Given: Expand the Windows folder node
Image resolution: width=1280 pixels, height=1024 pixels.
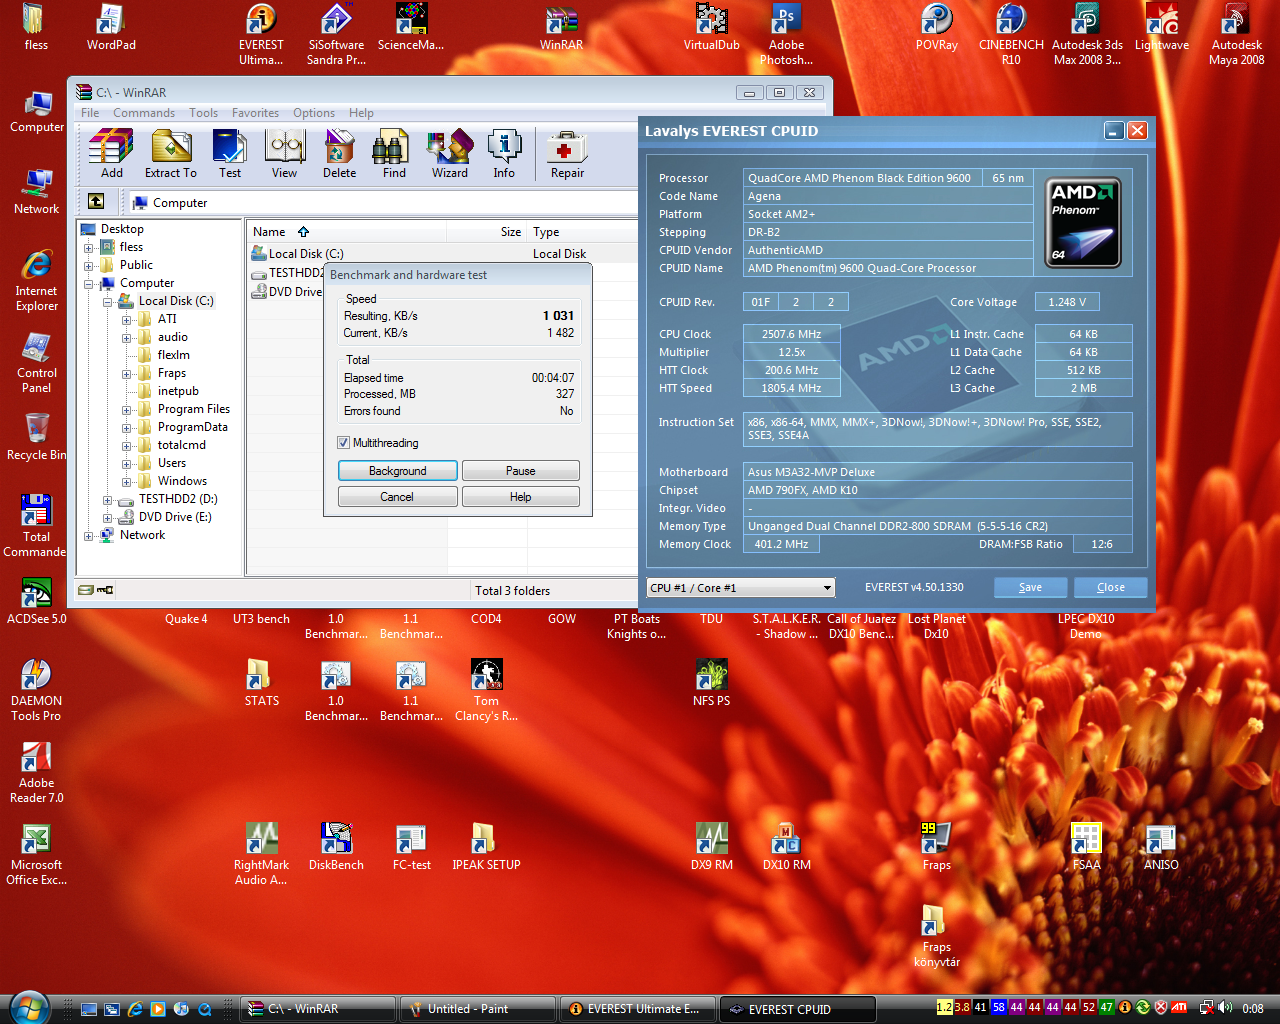Looking at the screenshot, I should tap(127, 481).
